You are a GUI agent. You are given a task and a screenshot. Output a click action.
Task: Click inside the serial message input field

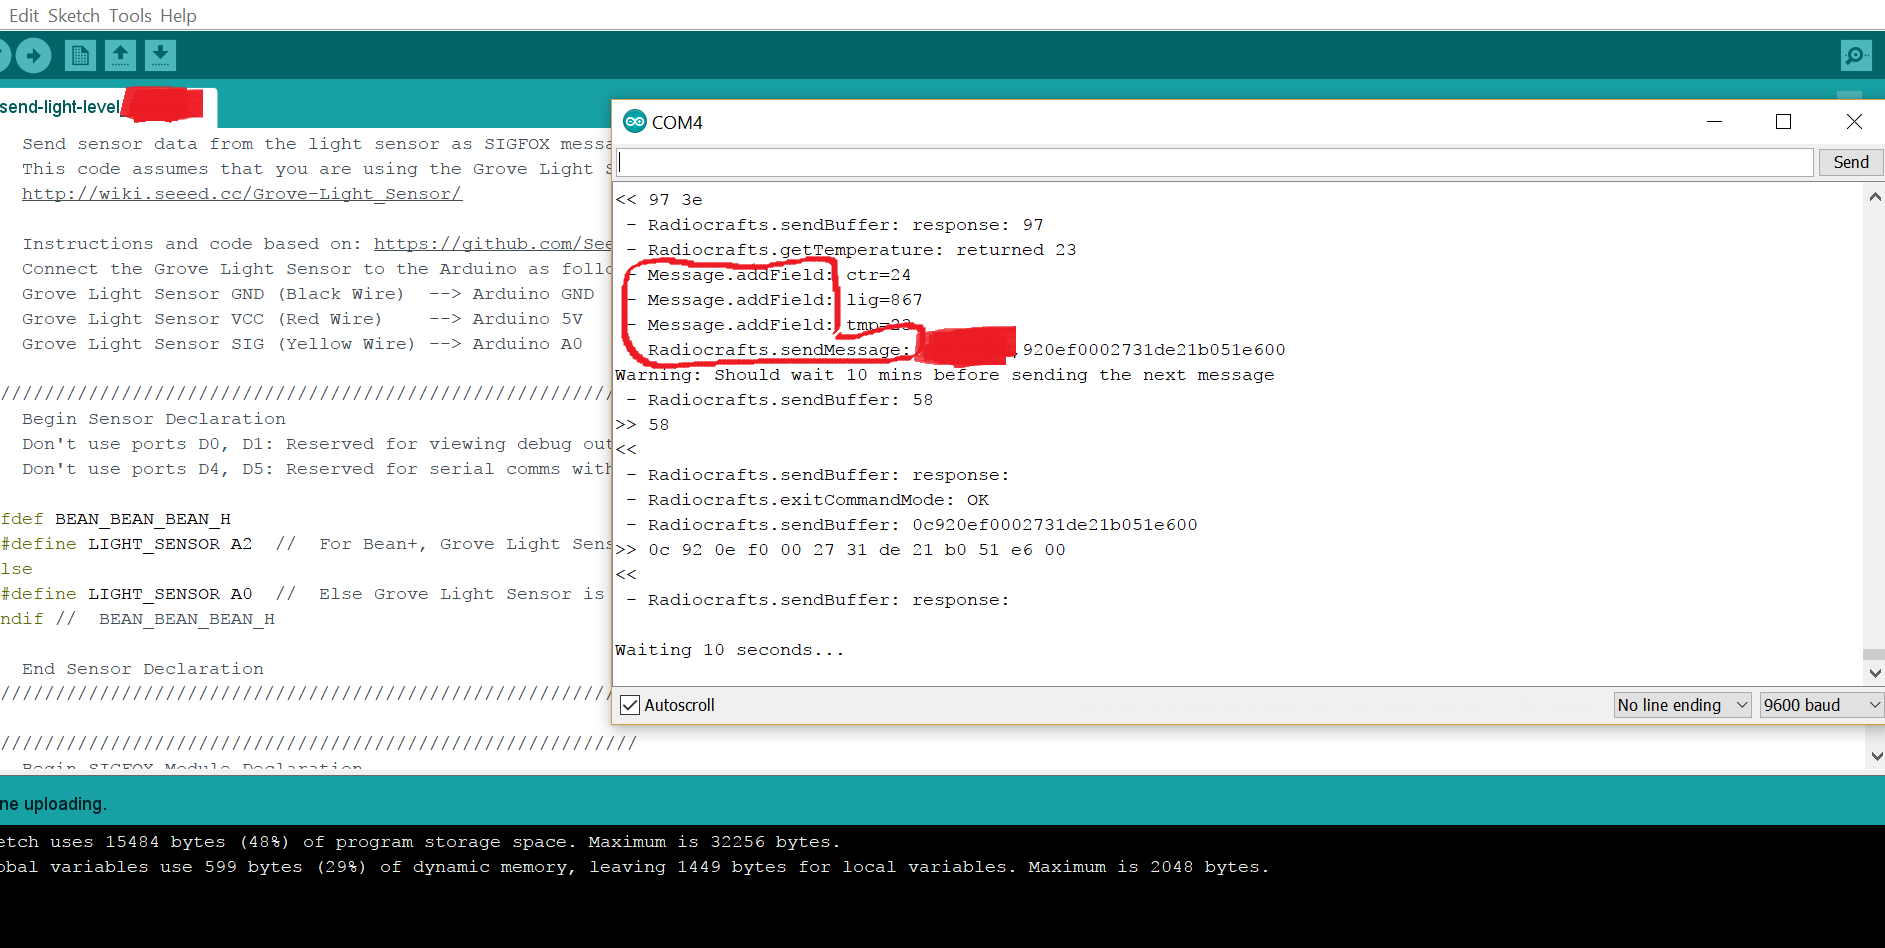click(1100, 161)
